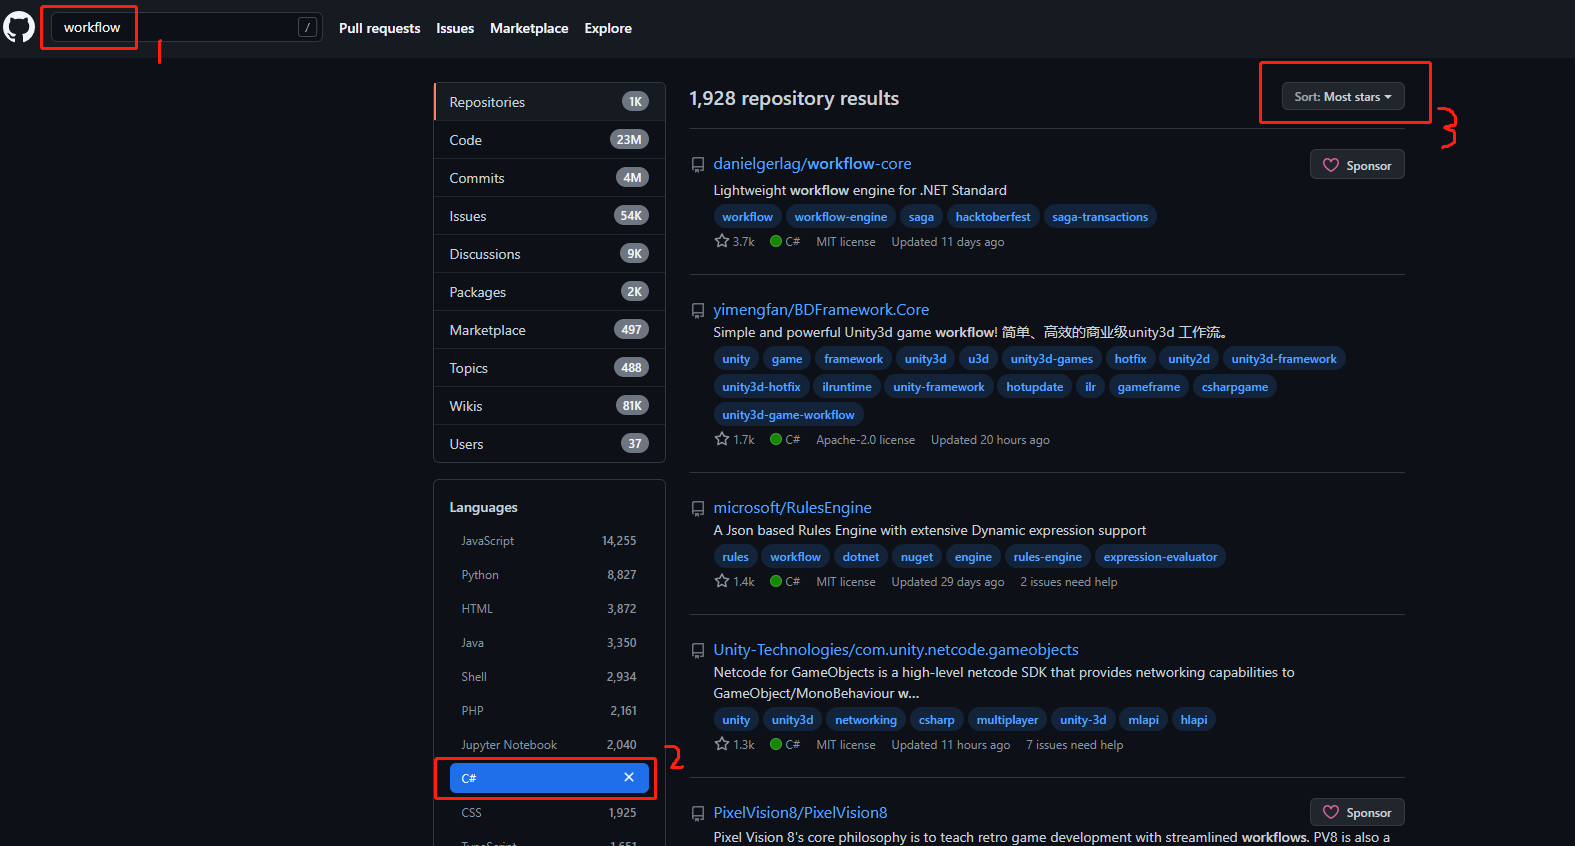
Task: Filter results by CSS language
Action: coord(549,813)
